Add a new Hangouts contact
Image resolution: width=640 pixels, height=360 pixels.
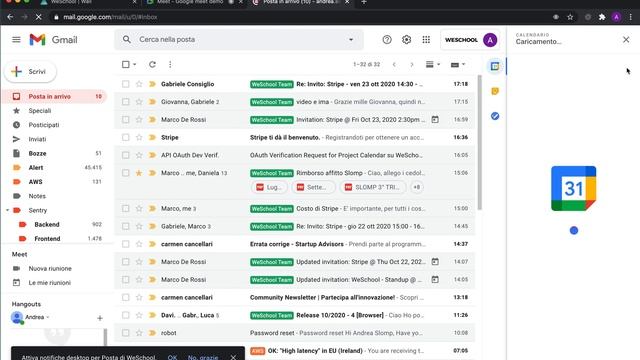100,318
